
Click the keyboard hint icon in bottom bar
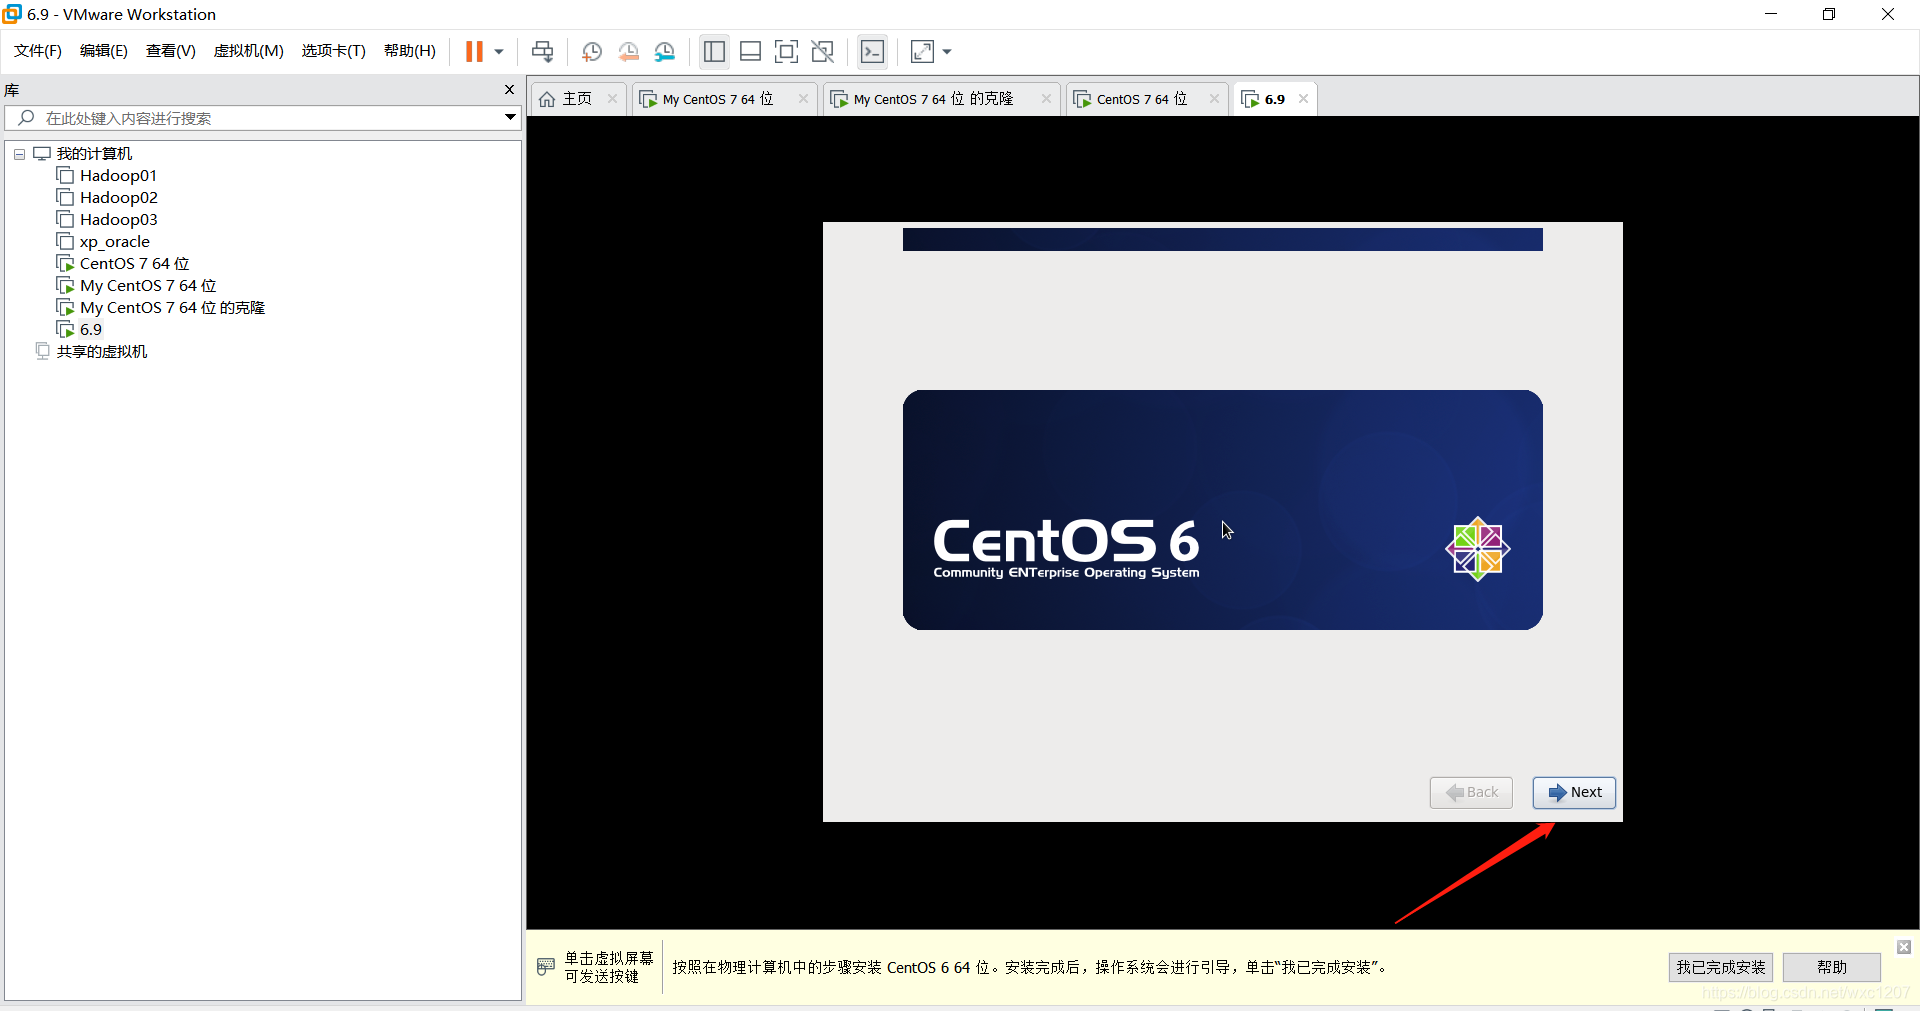(x=546, y=966)
